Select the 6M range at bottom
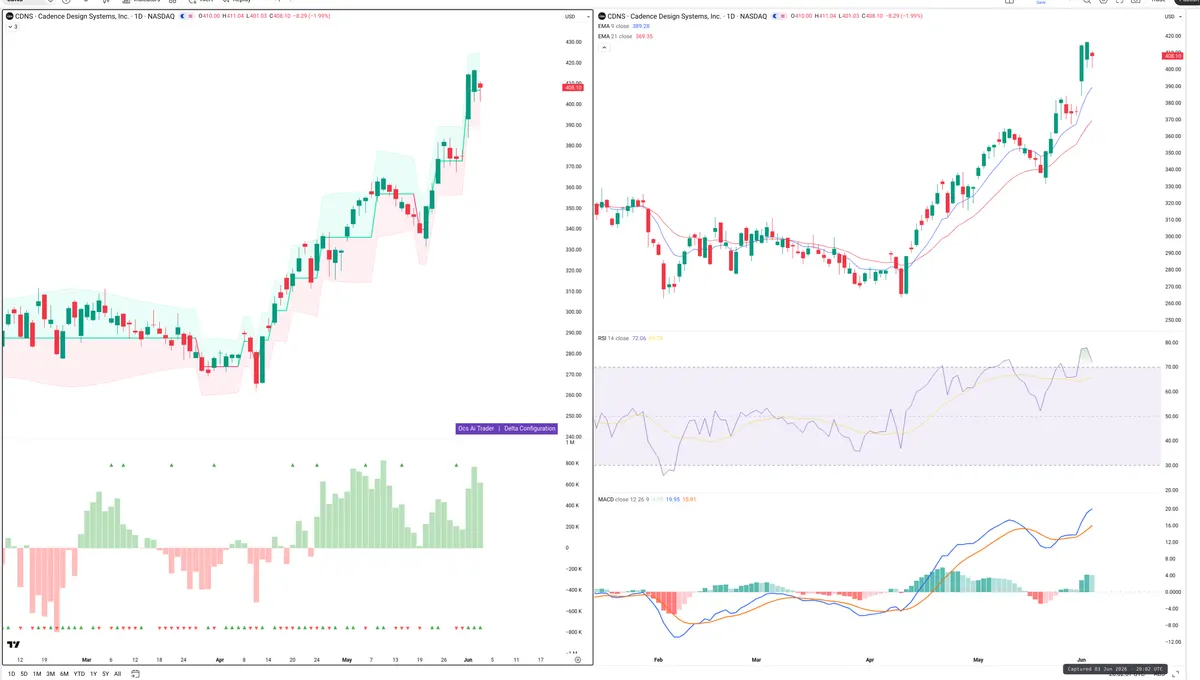The image size is (1200, 680). click(x=64, y=674)
